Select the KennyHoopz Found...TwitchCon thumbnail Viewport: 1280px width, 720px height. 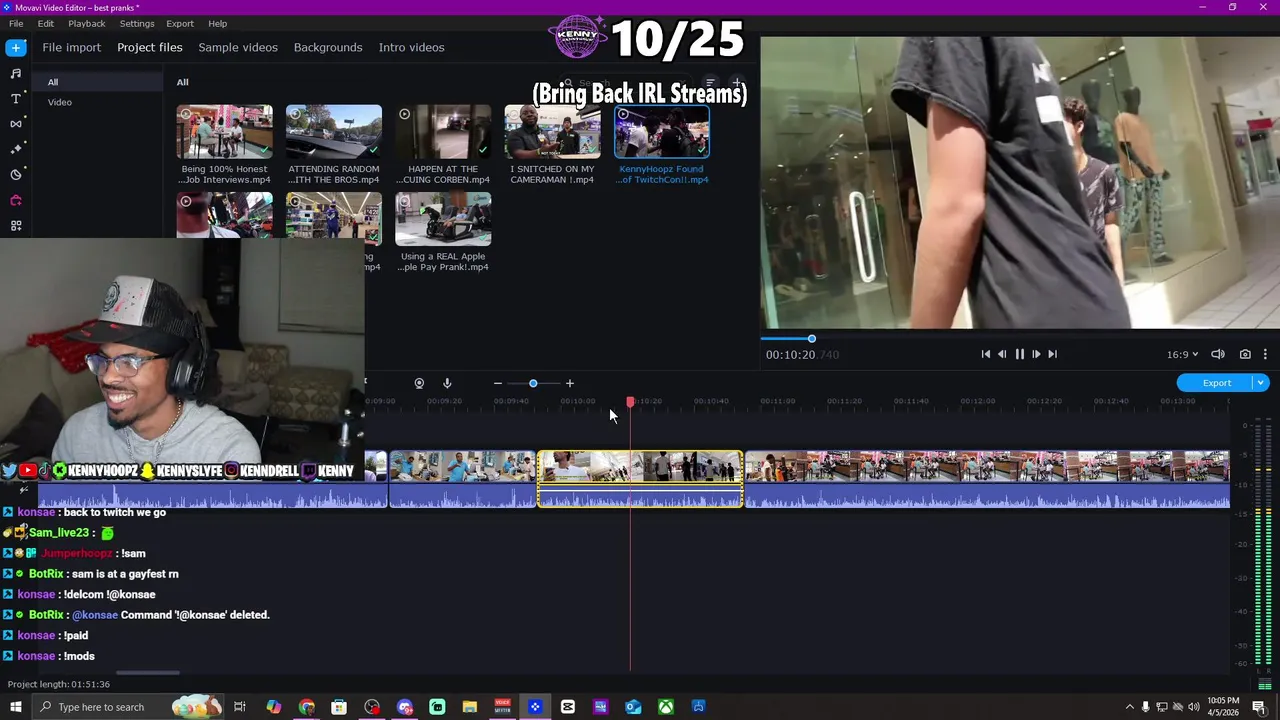click(x=662, y=132)
